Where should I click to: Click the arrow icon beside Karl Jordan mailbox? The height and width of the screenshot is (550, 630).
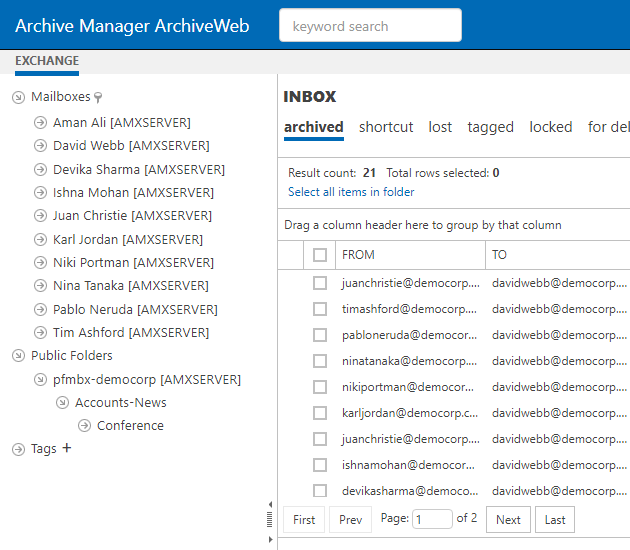[40, 239]
